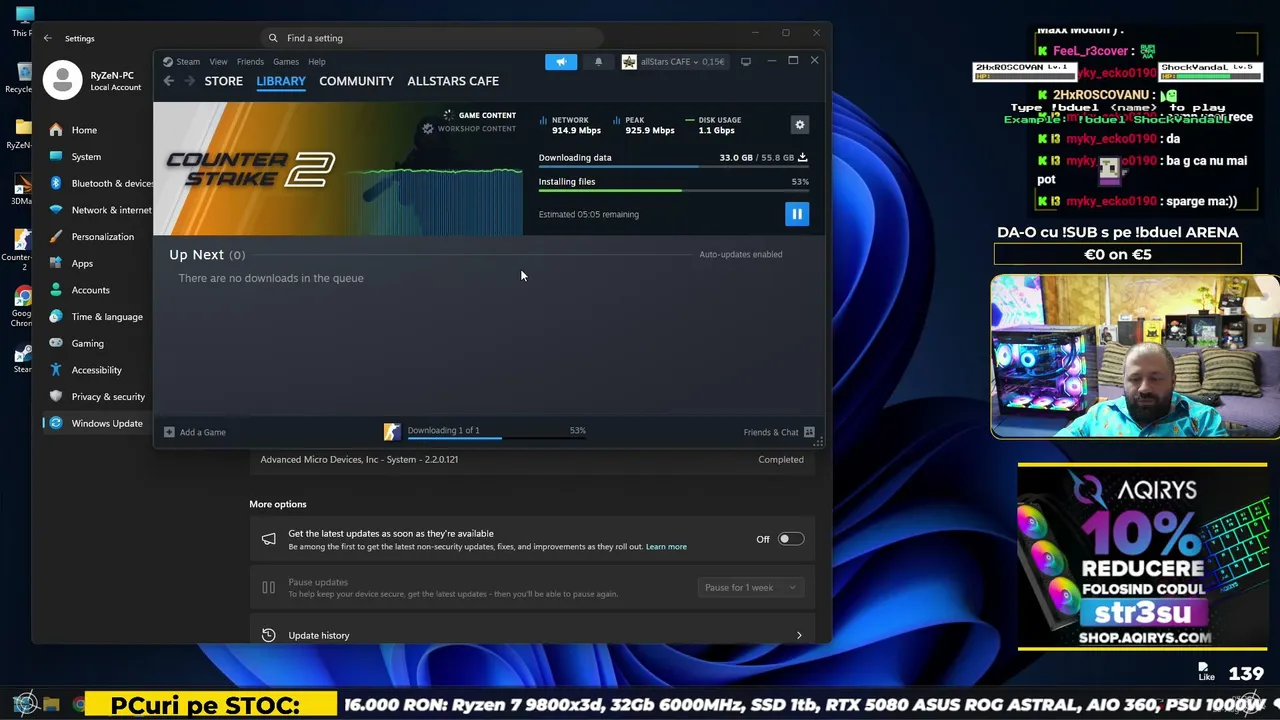This screenshot has width=1280, height=720.
Task: Open Time & language settings
Action: tap(98, 317)
